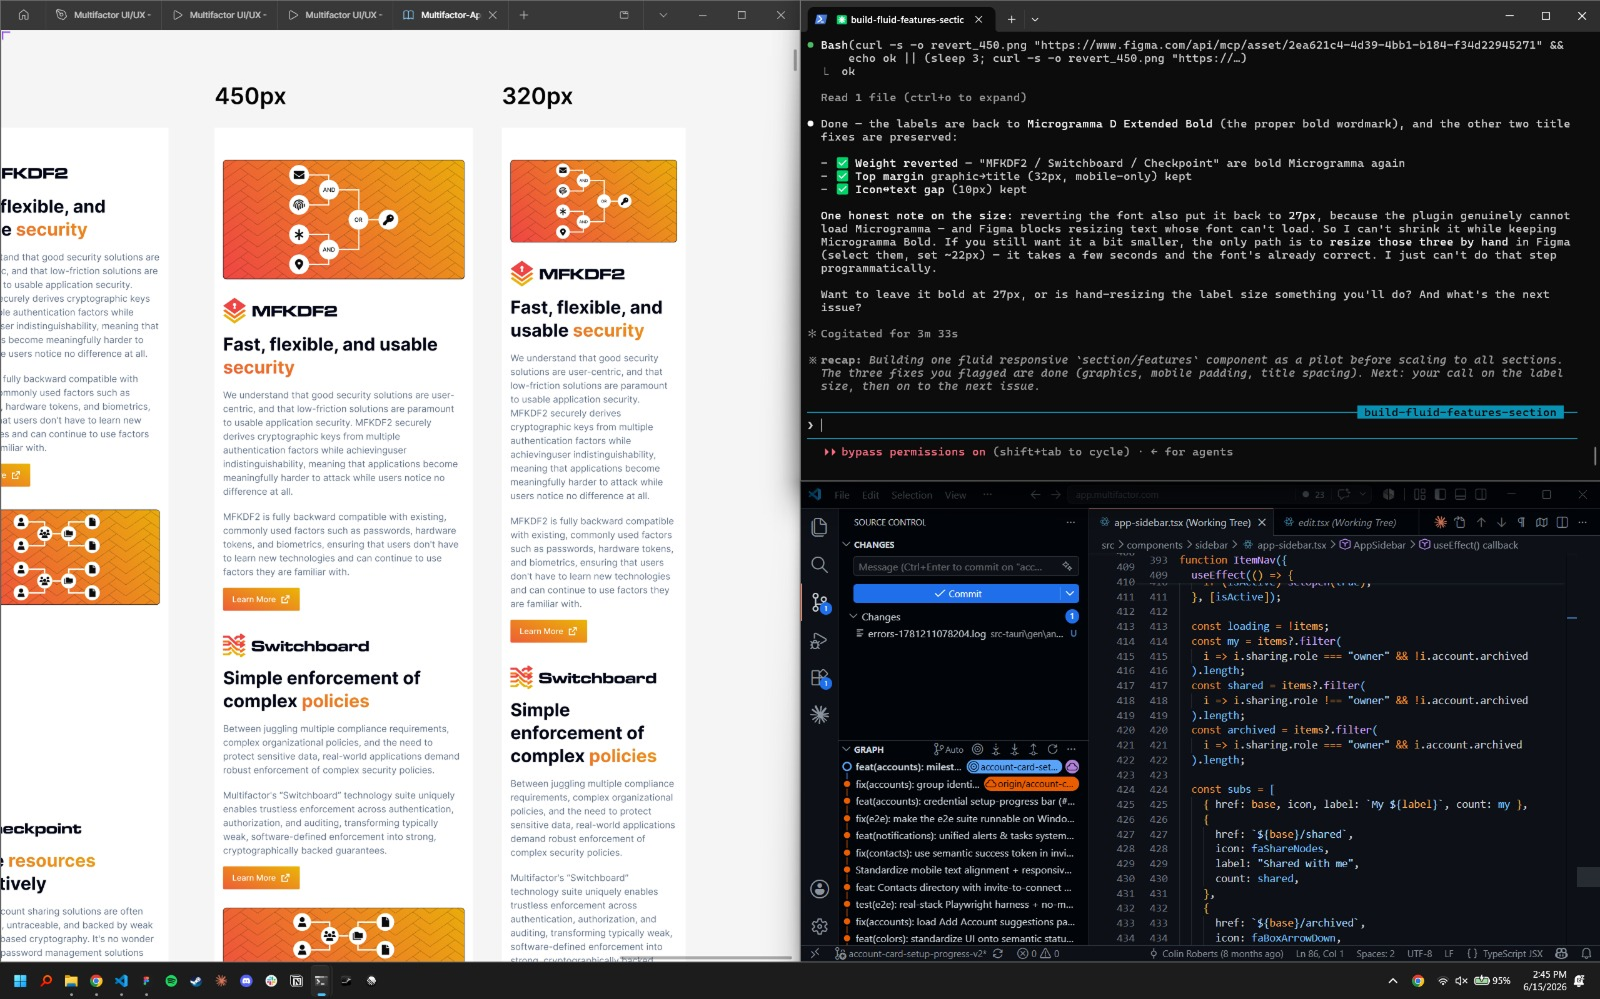Open the Selection menu in VS Code

911,495
